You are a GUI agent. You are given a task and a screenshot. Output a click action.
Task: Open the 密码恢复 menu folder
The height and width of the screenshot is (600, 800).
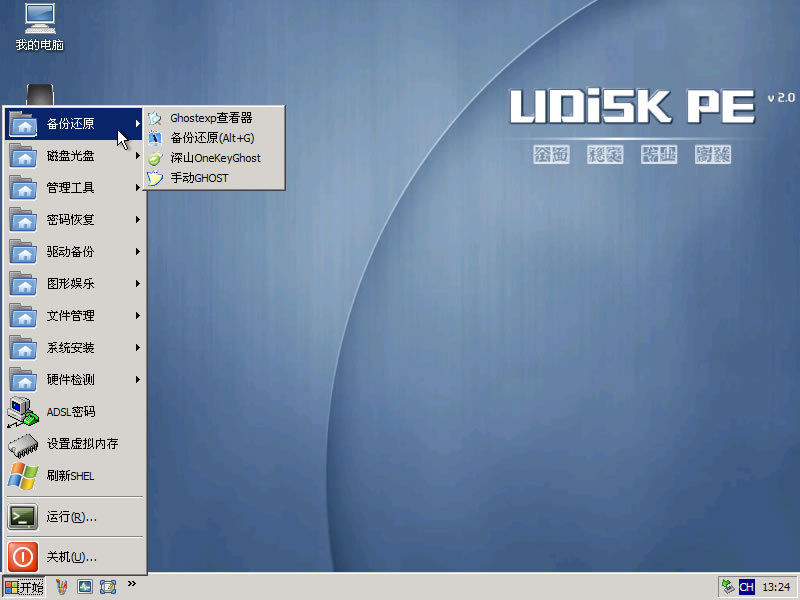(75, 219)
